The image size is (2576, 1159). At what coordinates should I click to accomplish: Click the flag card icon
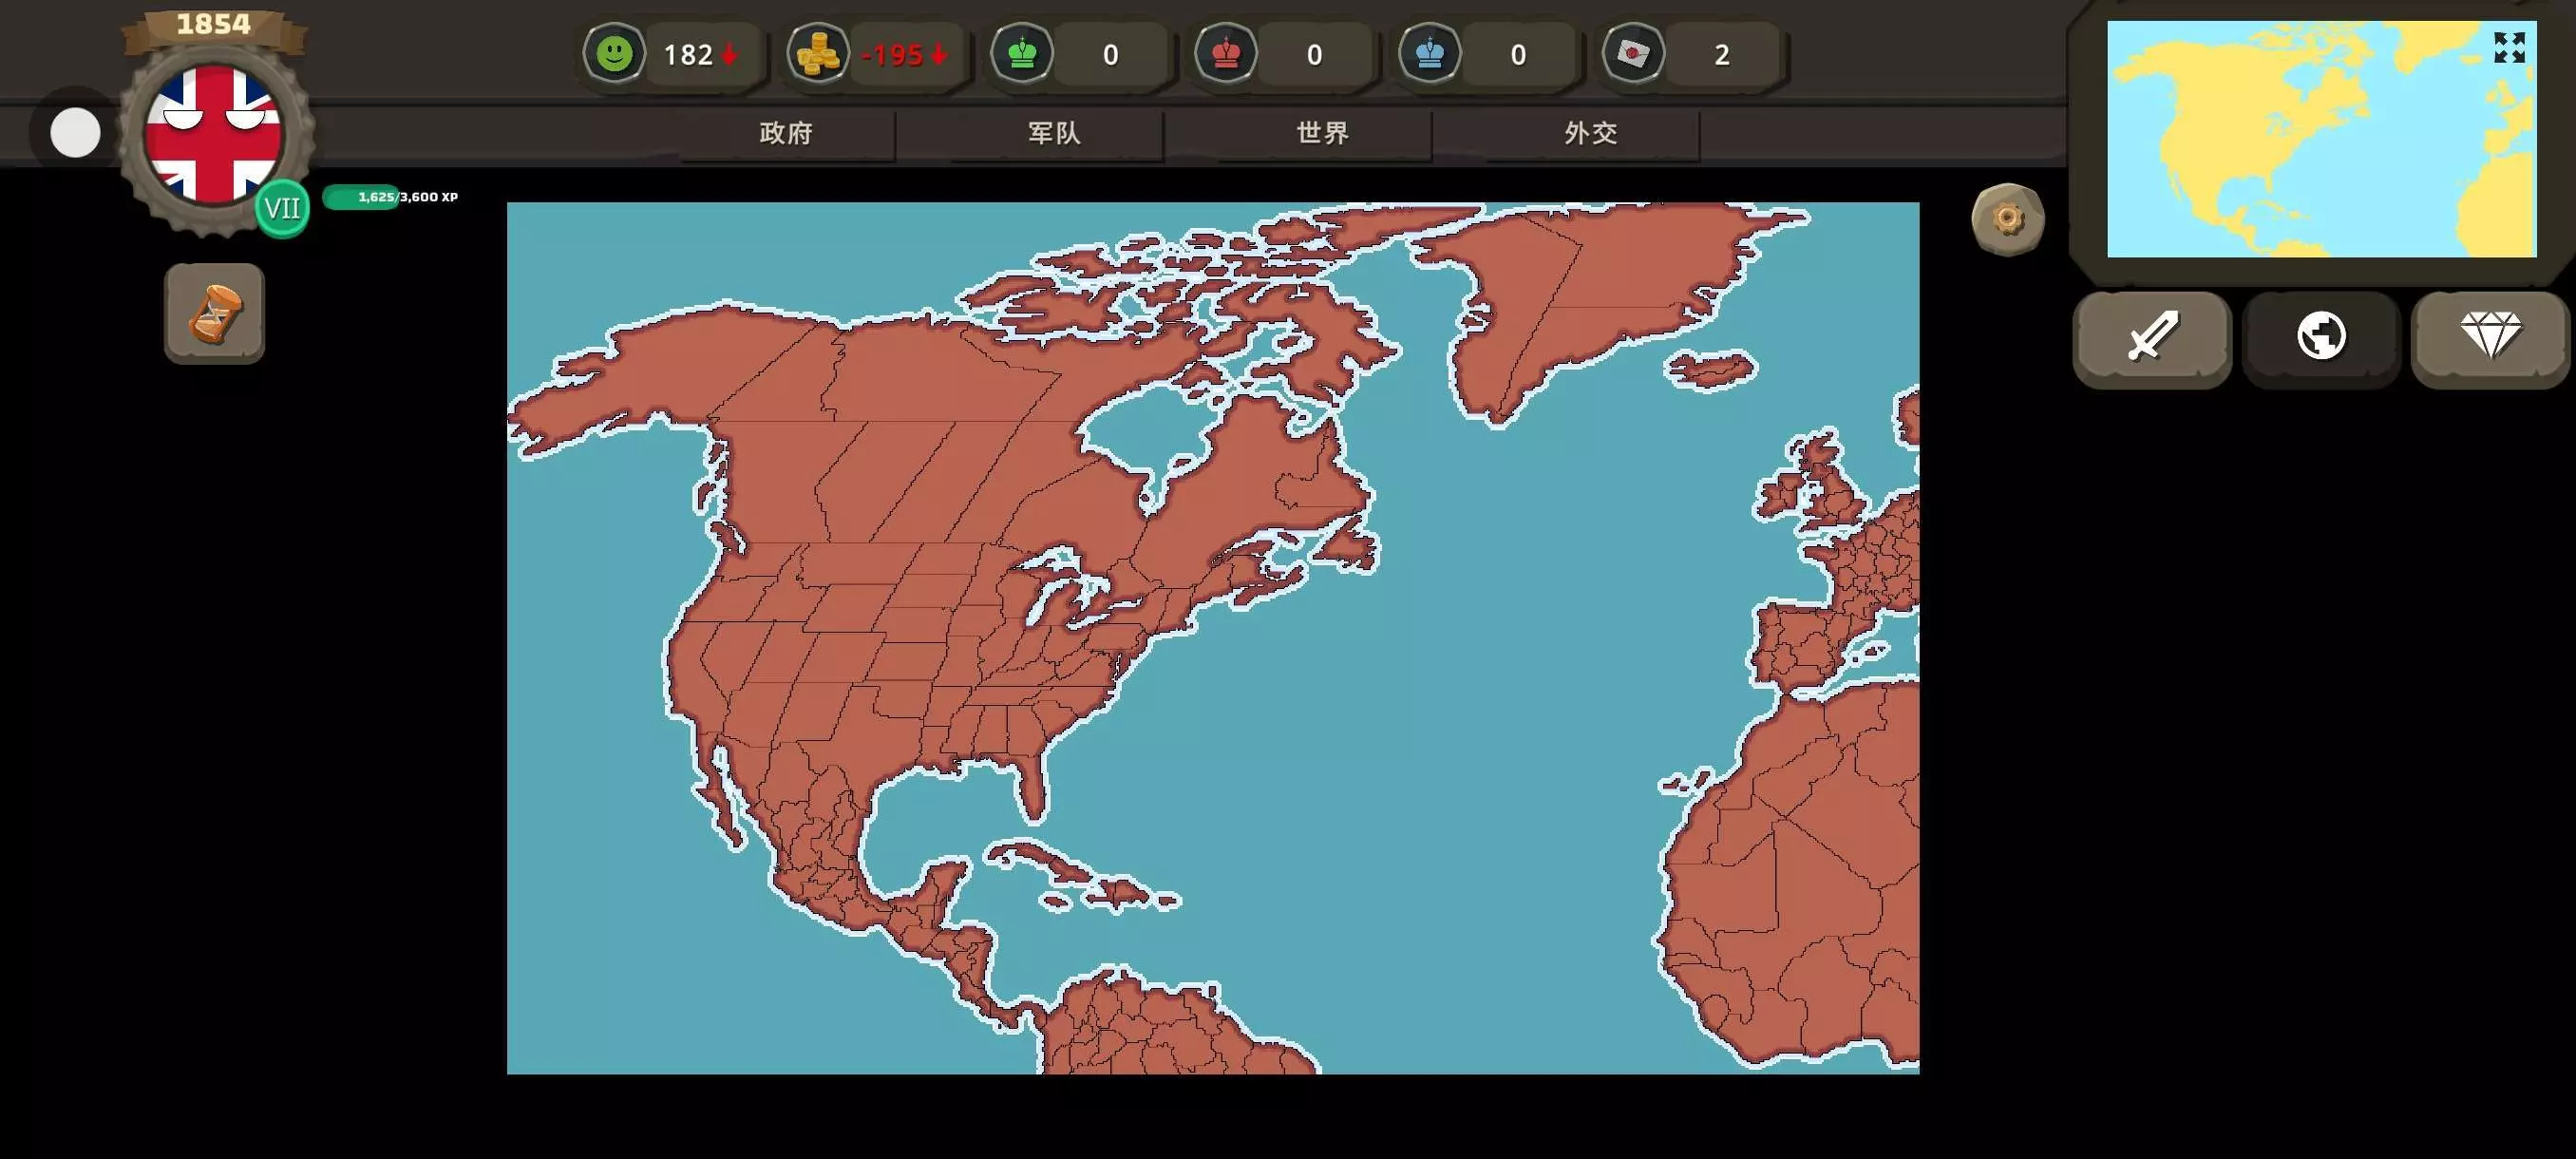click(1634, 53)
